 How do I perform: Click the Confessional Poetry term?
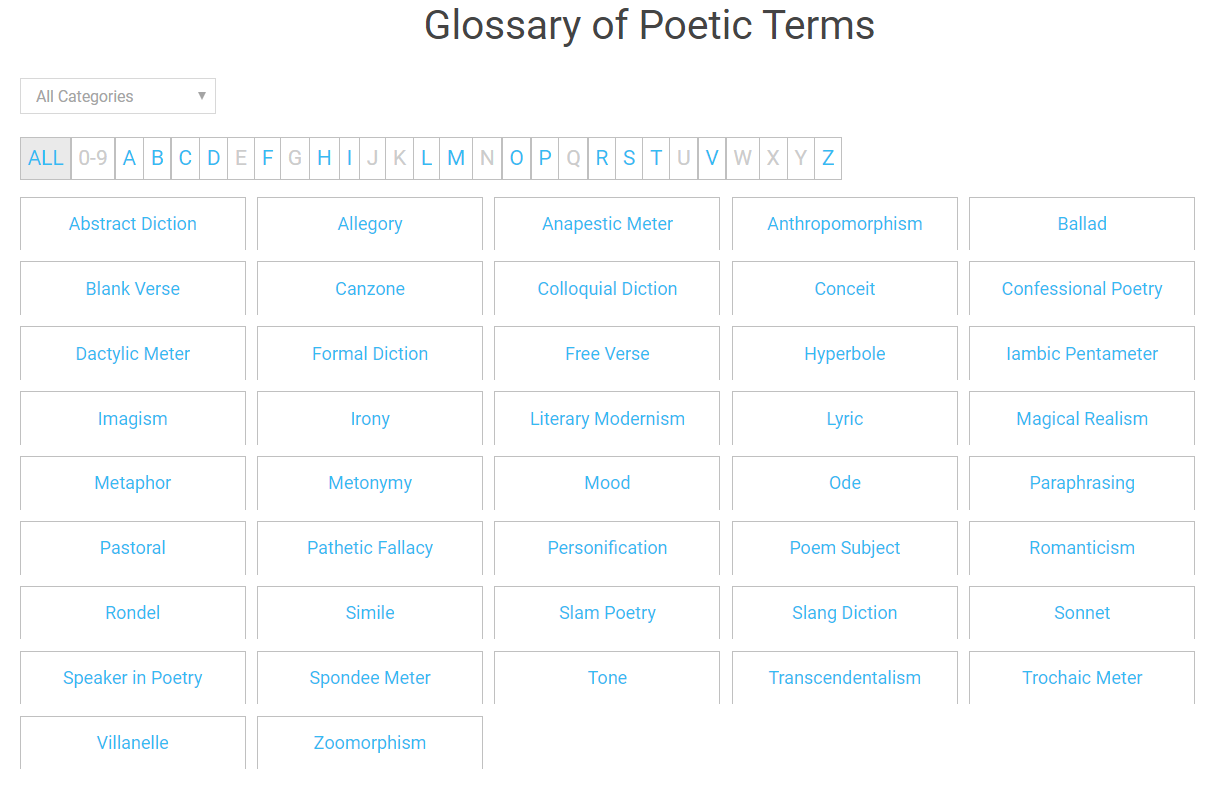pyautogui.click(x=1082, y=289)
